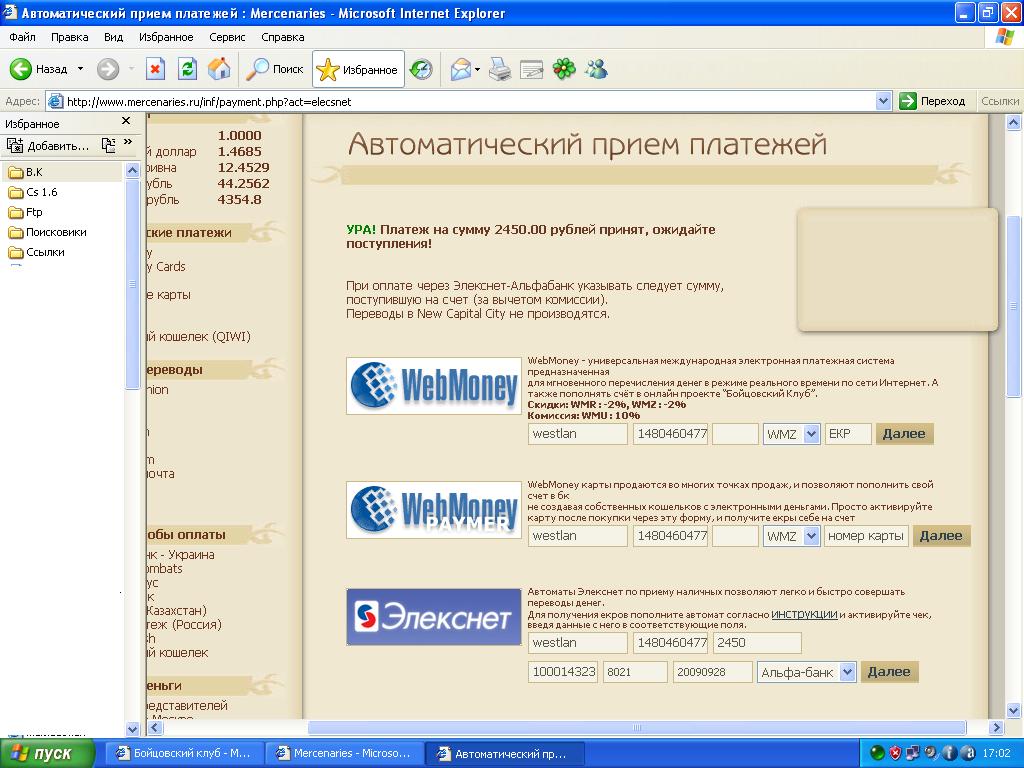Close the Избранное side panel
The width and height of the screenshot is (1024, 768).
(x=126, y=121)
